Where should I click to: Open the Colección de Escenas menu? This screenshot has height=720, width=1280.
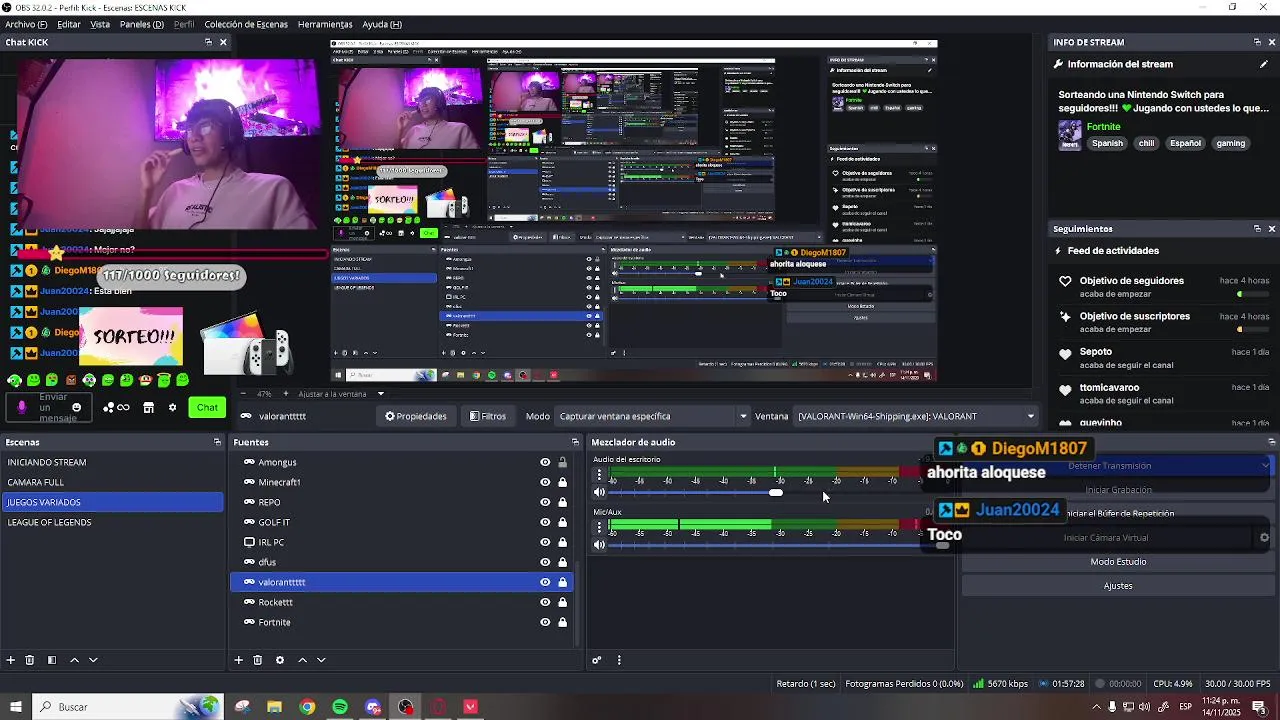(246, 24)
